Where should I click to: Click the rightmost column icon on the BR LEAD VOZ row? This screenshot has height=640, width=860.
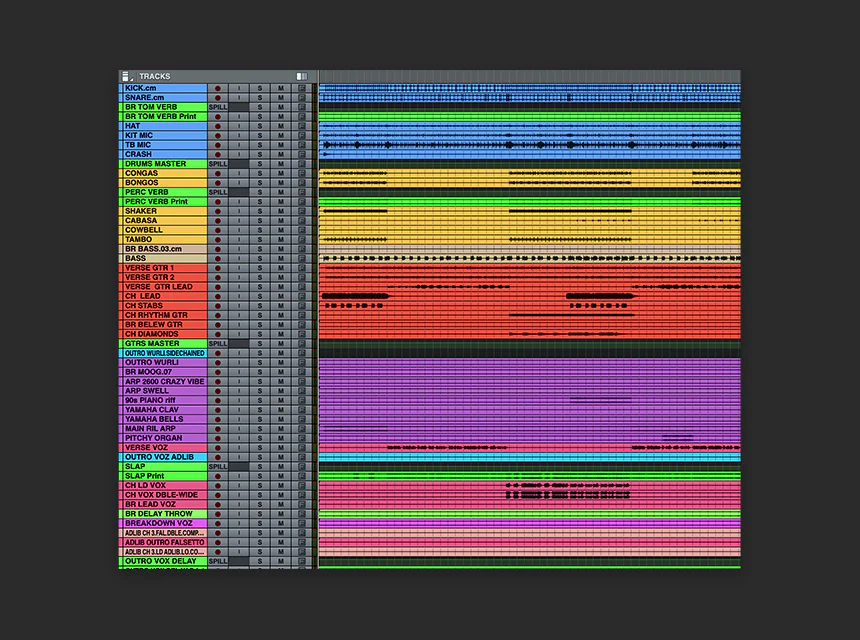pos(302,505)
